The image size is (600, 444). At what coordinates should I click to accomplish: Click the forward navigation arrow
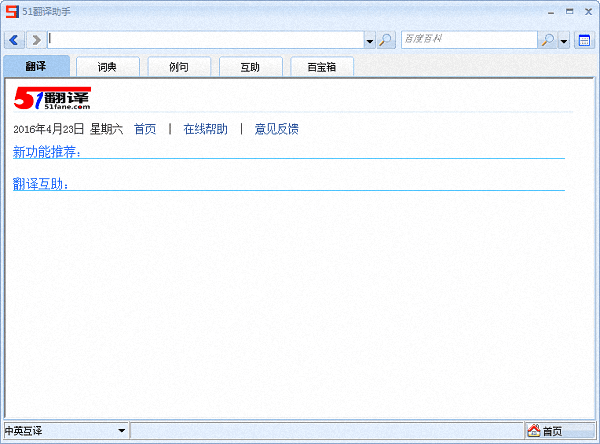[x=36, y=40]
